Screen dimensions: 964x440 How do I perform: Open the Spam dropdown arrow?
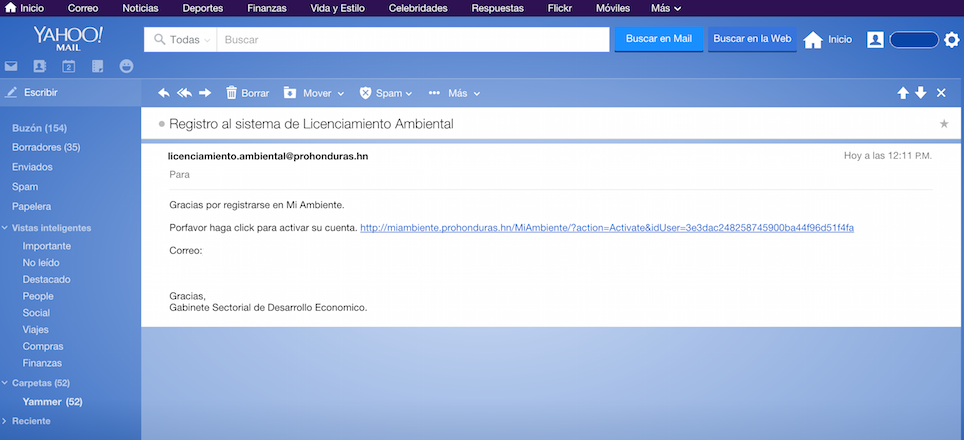(x=408, y=93)
